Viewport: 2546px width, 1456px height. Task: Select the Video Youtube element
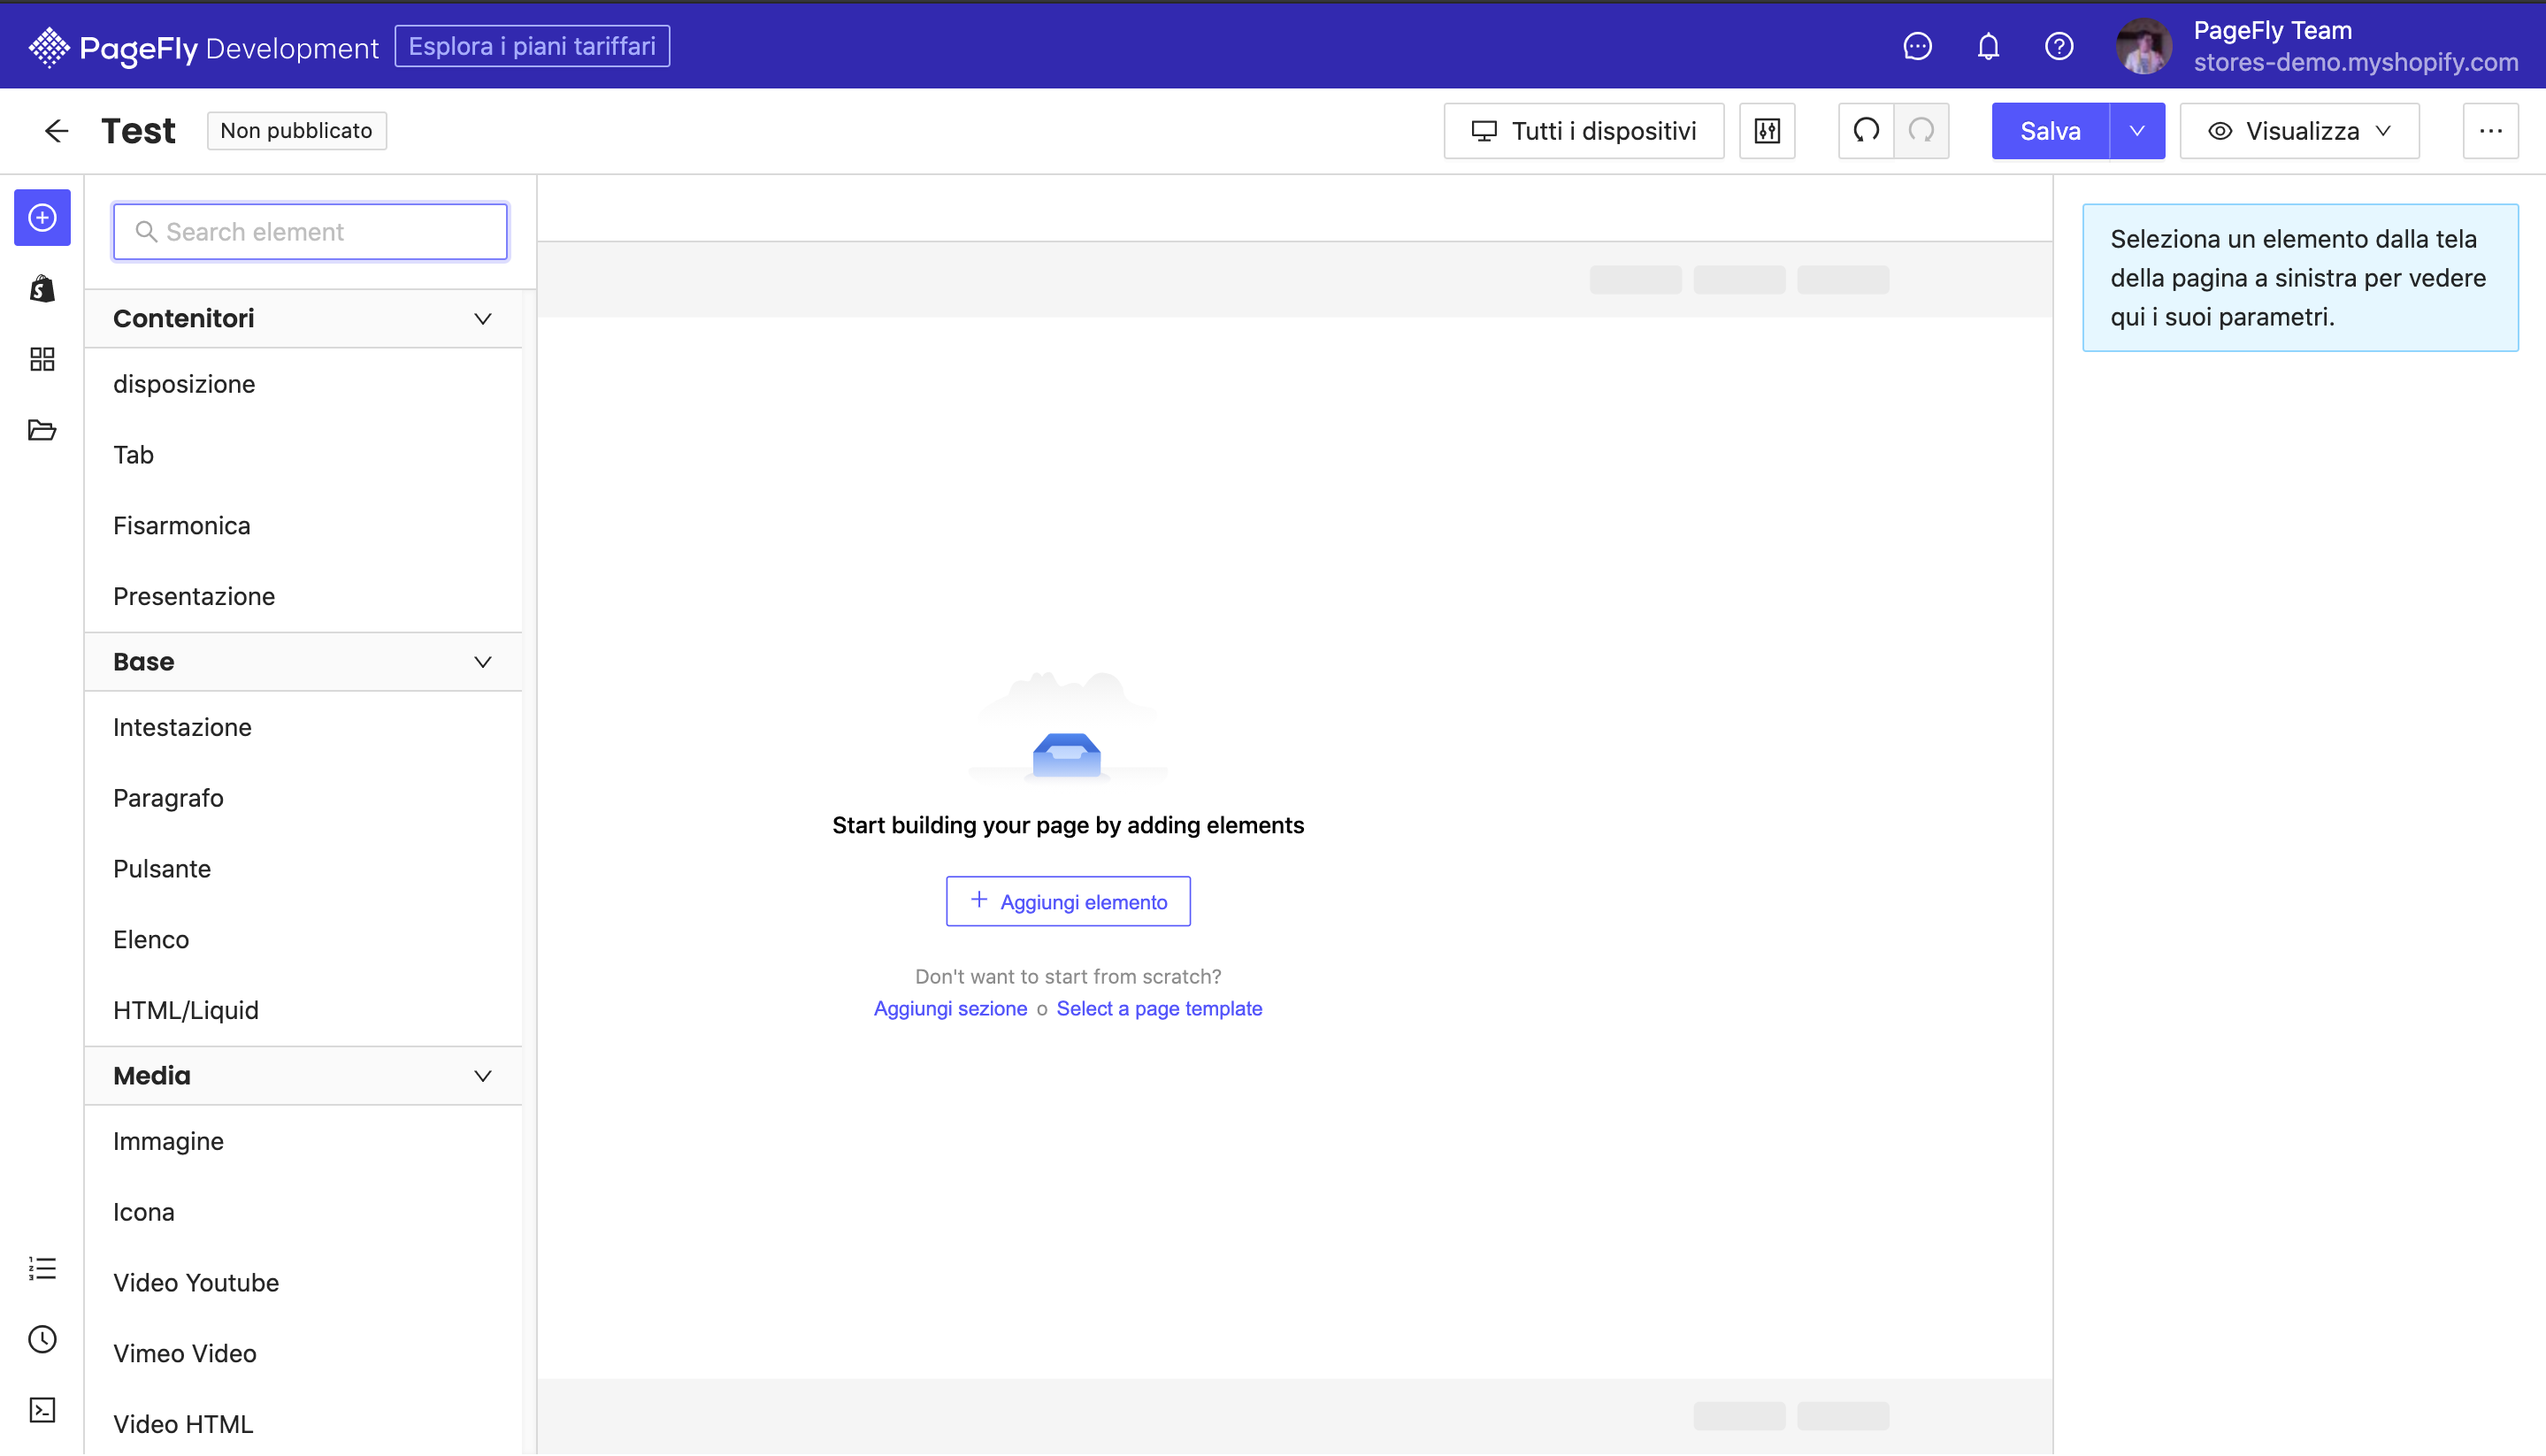point(304,1283)
